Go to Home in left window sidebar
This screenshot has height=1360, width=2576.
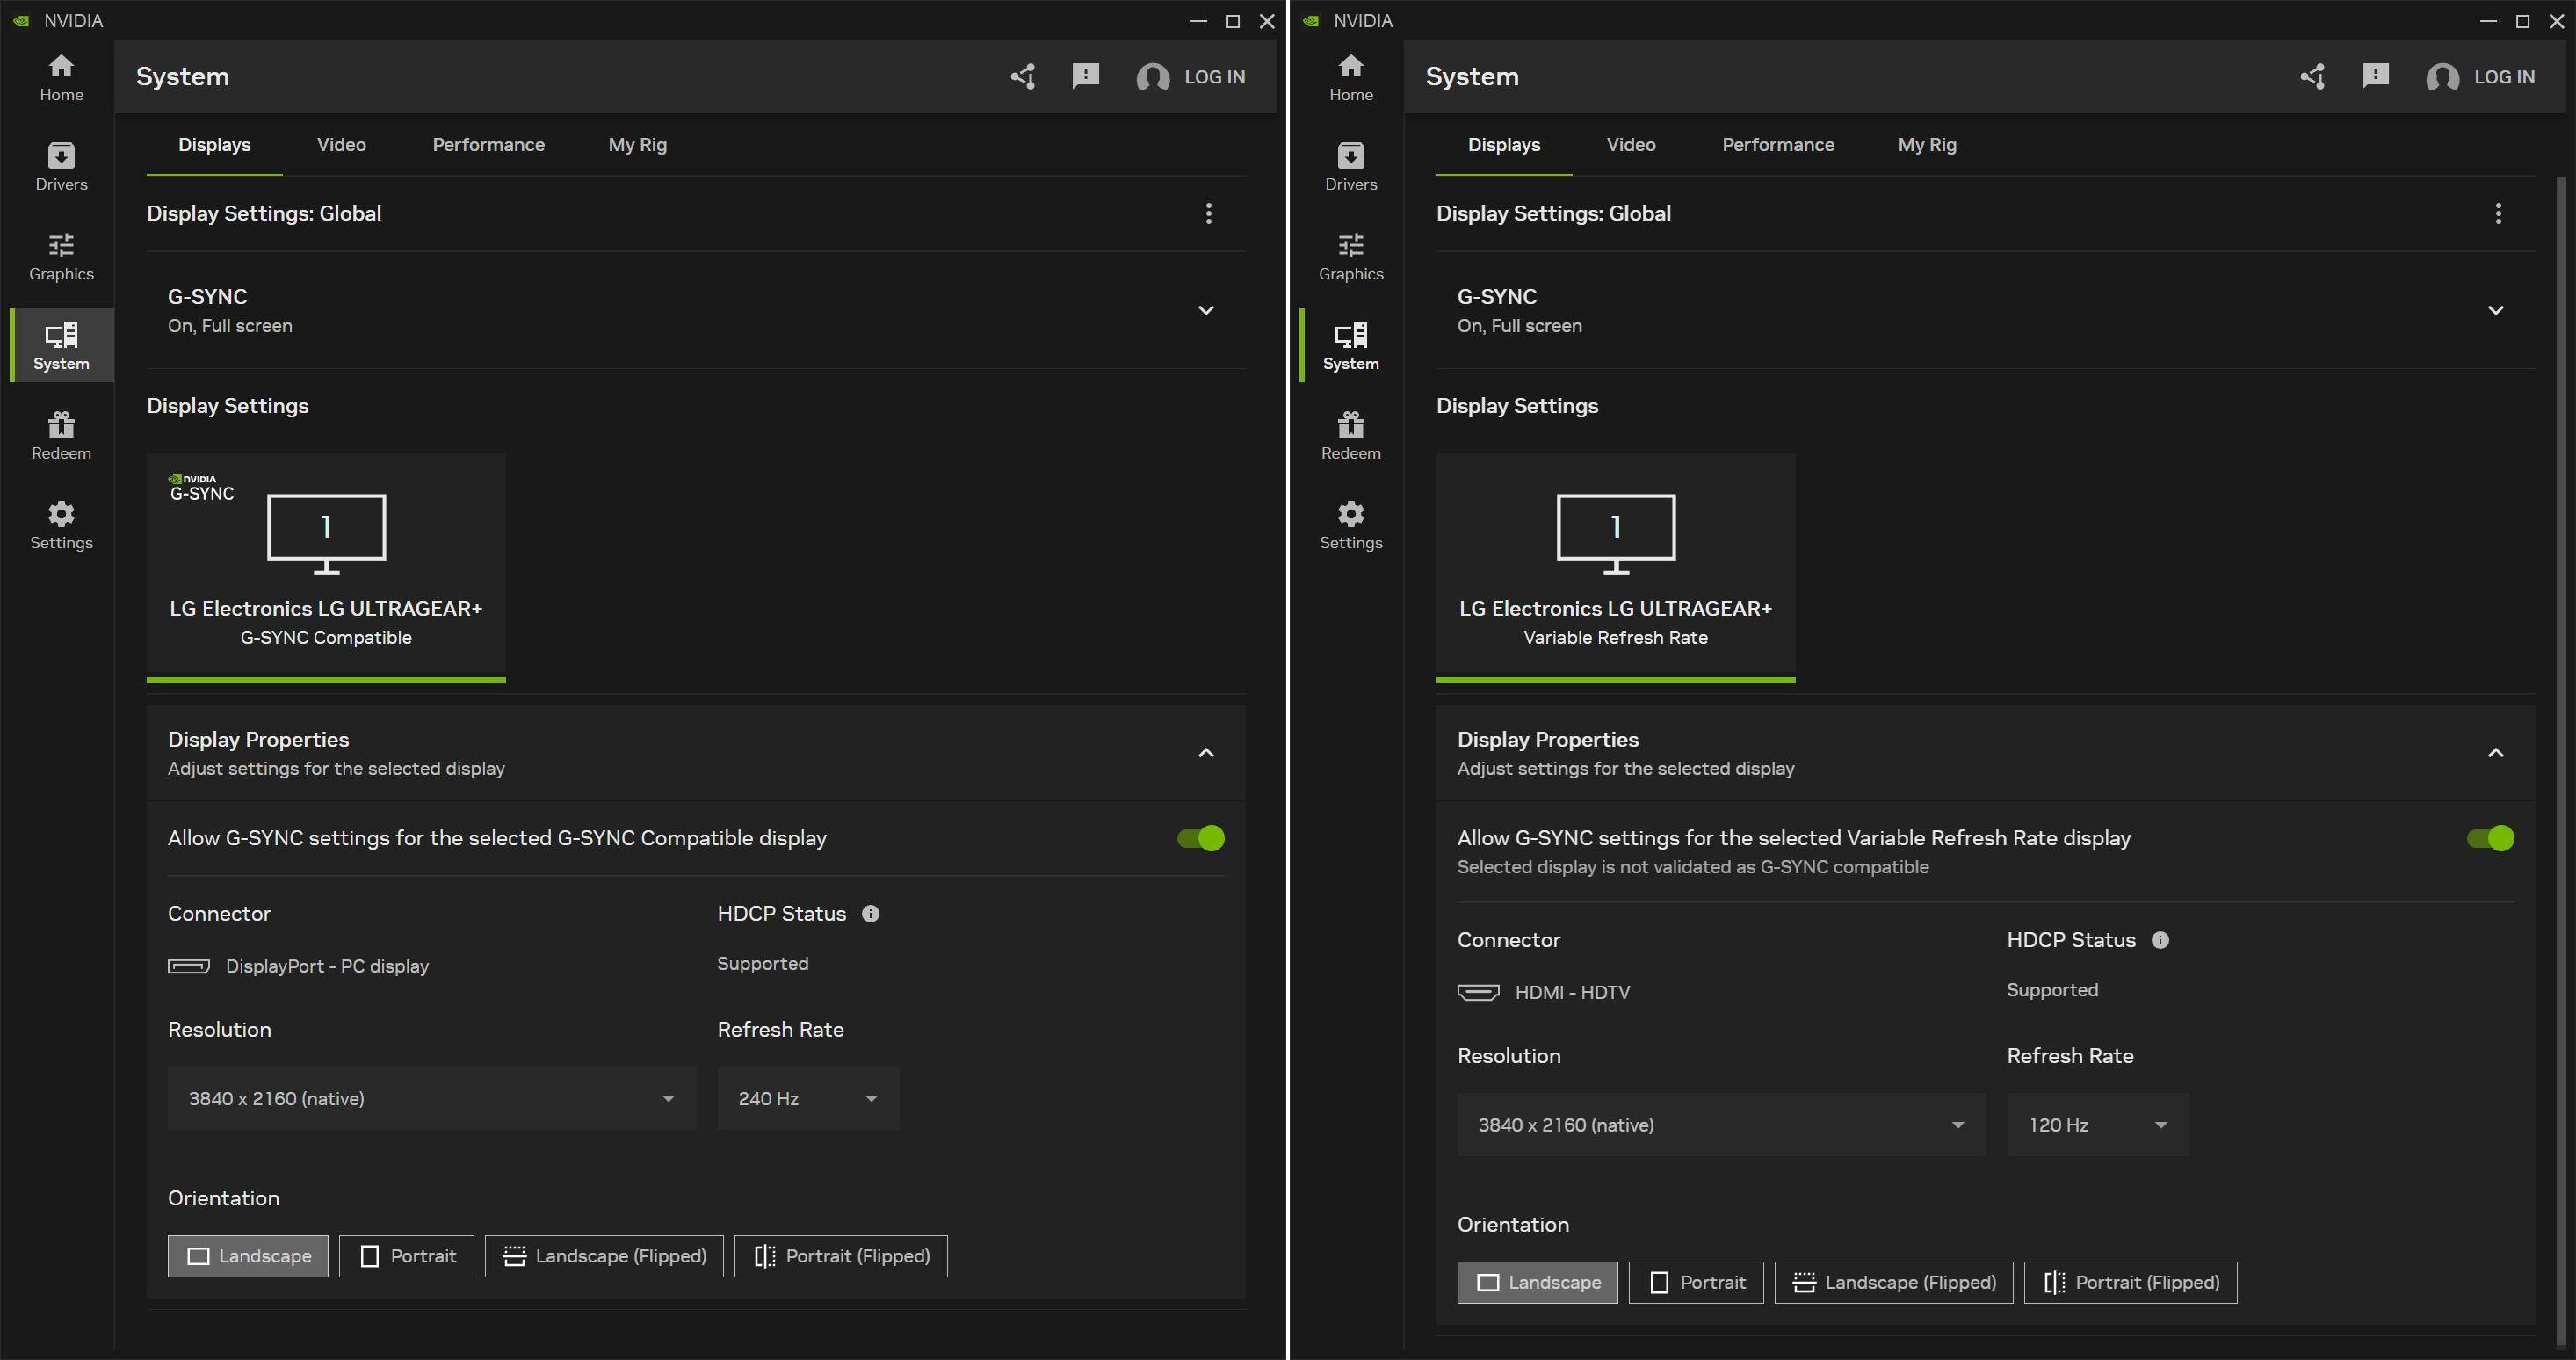[61, 77]
